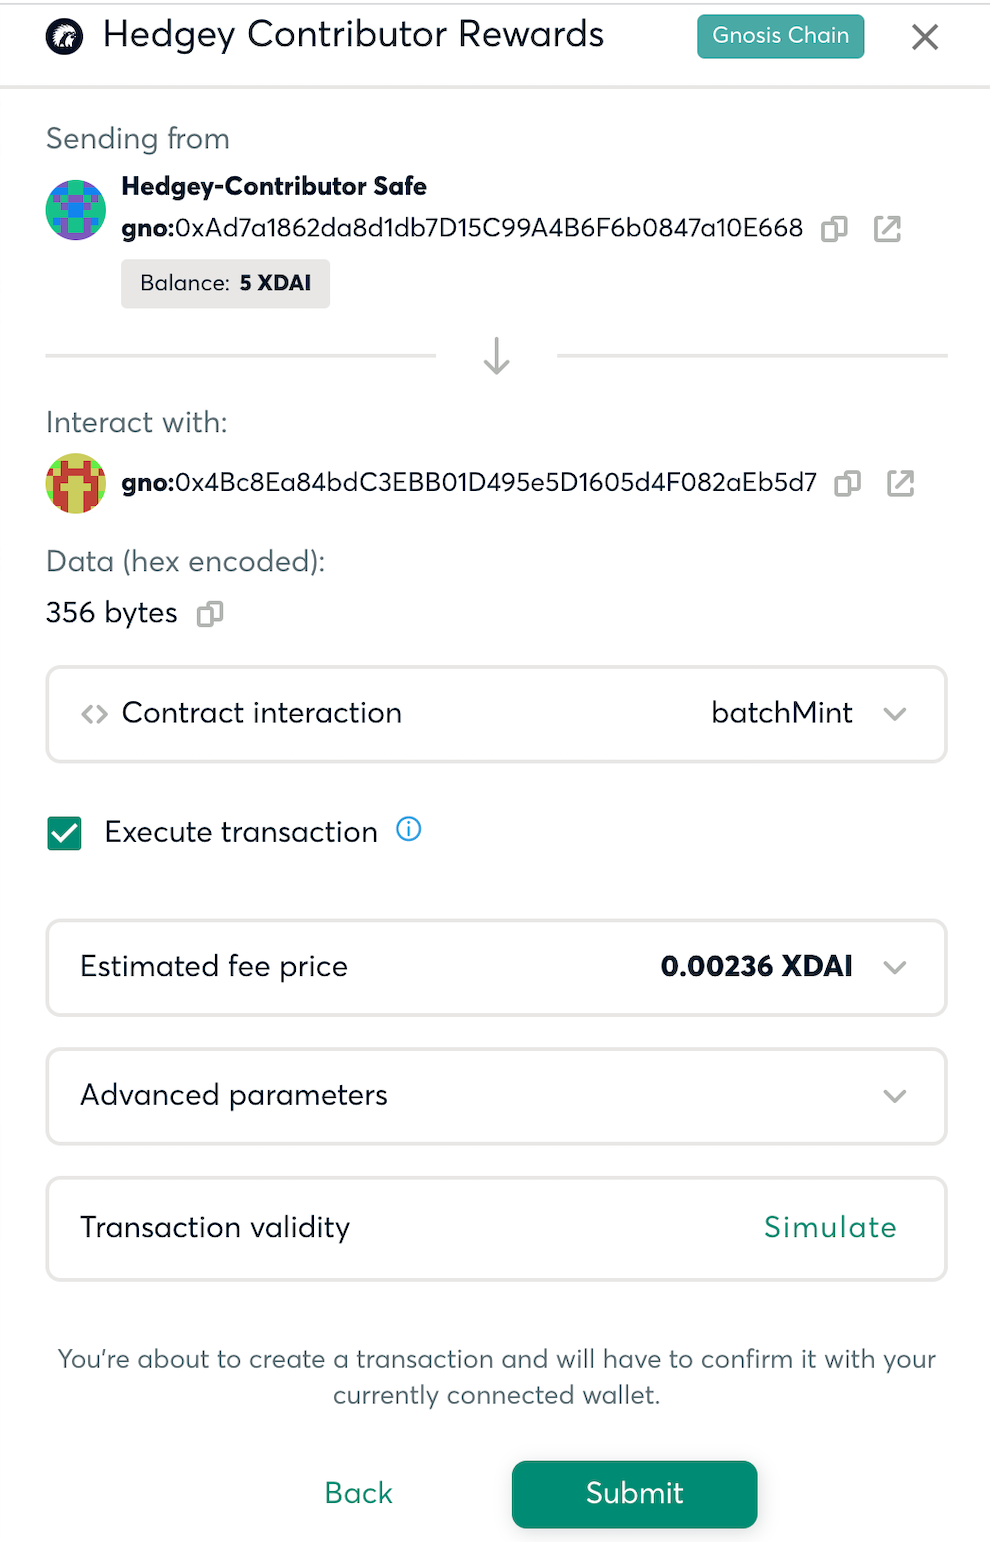Click the Execute transaction info icon

[409, 829]
